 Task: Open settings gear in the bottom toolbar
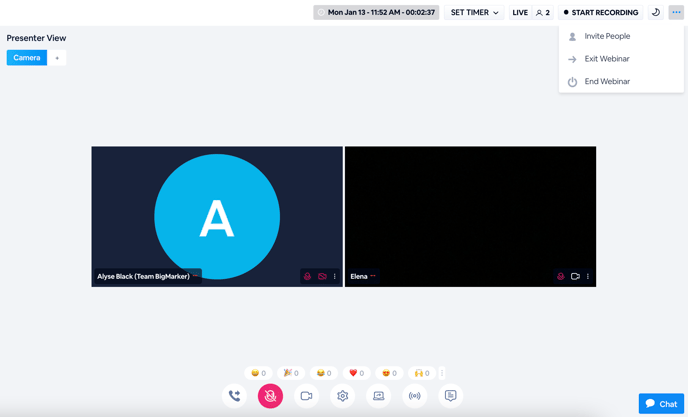342,396
